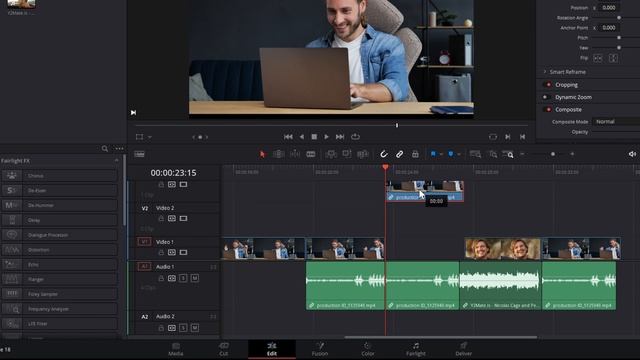Image resolution: width=640 pixels, height=360 pixels.
Task: Jump to first frame transport button
Action: [x=288, y=137]
